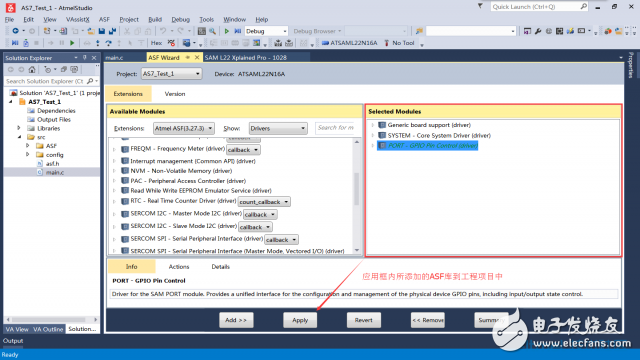640x360 pixels.
Task: Open the VAssistX menu
Action: [78, 19]
